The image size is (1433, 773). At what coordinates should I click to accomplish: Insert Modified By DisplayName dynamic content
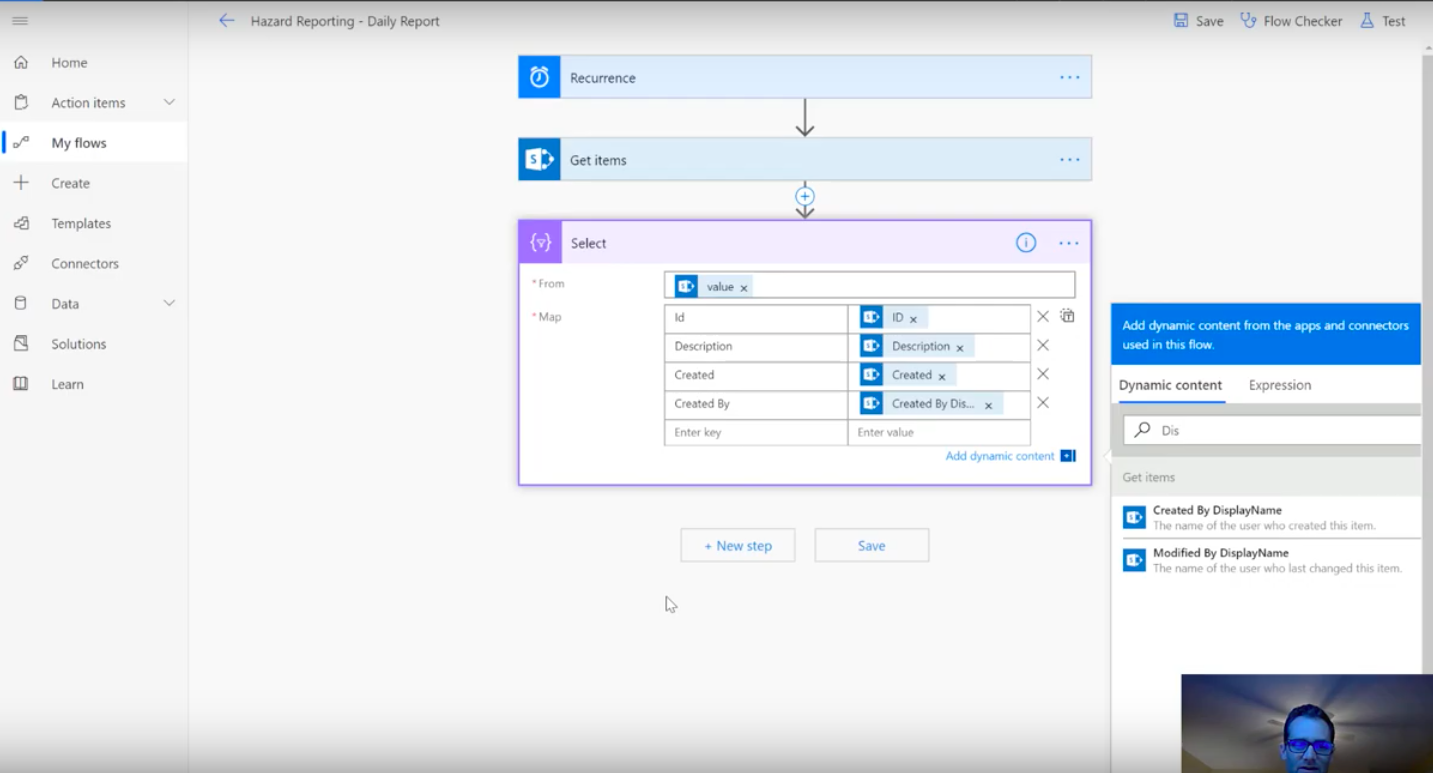click(1266, 560)
